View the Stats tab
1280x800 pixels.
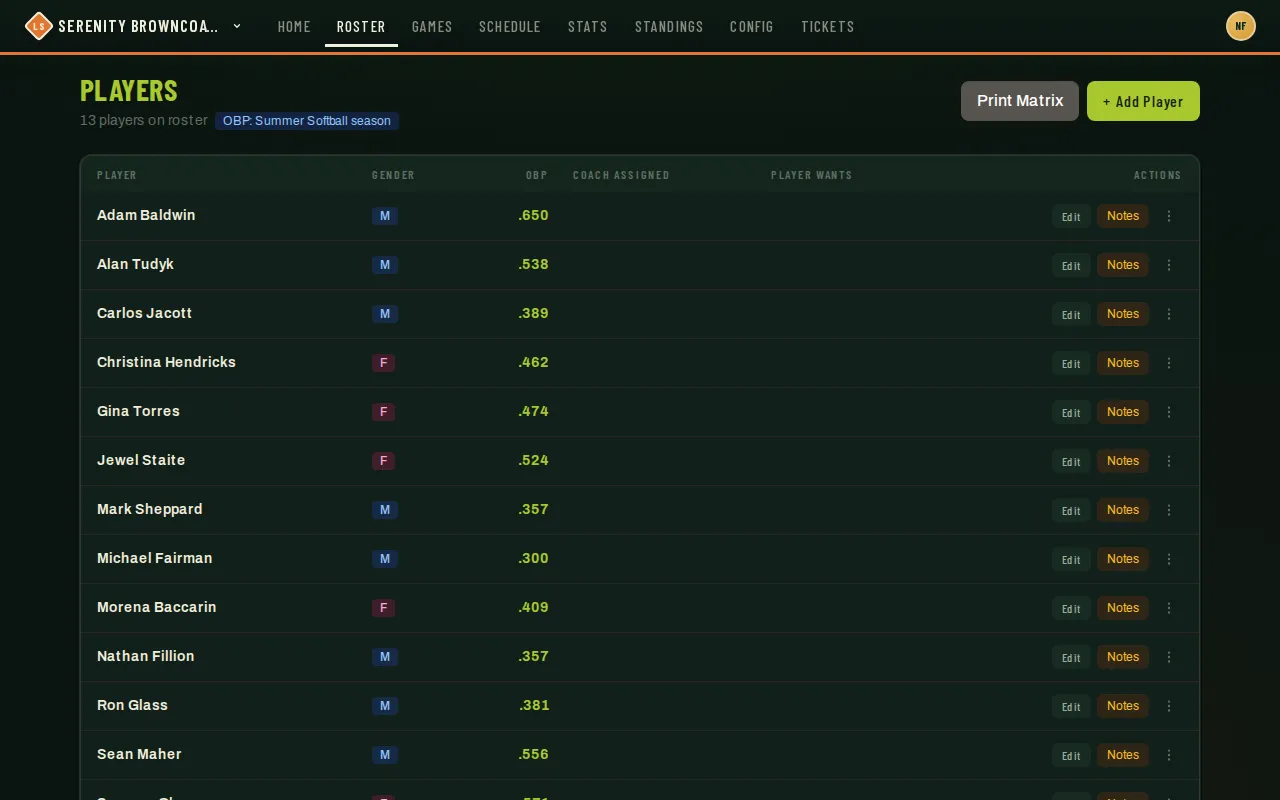pos(588,27)
